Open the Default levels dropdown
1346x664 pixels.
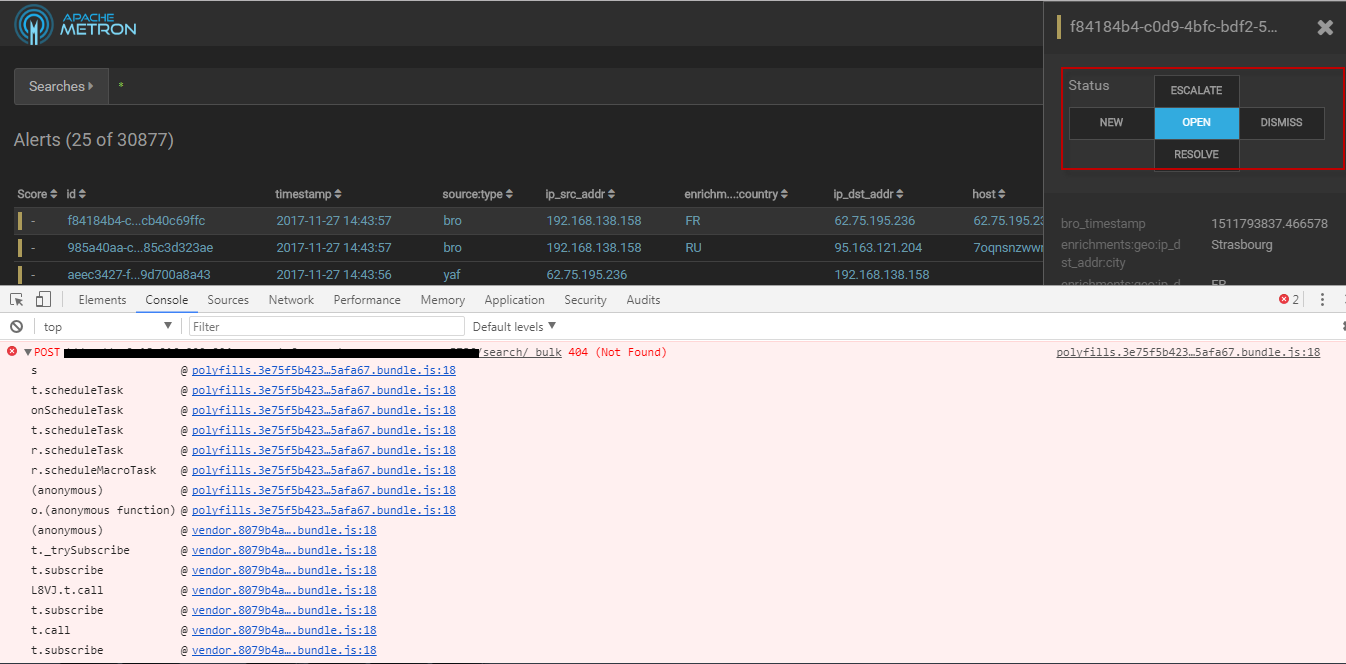(514, 326)
